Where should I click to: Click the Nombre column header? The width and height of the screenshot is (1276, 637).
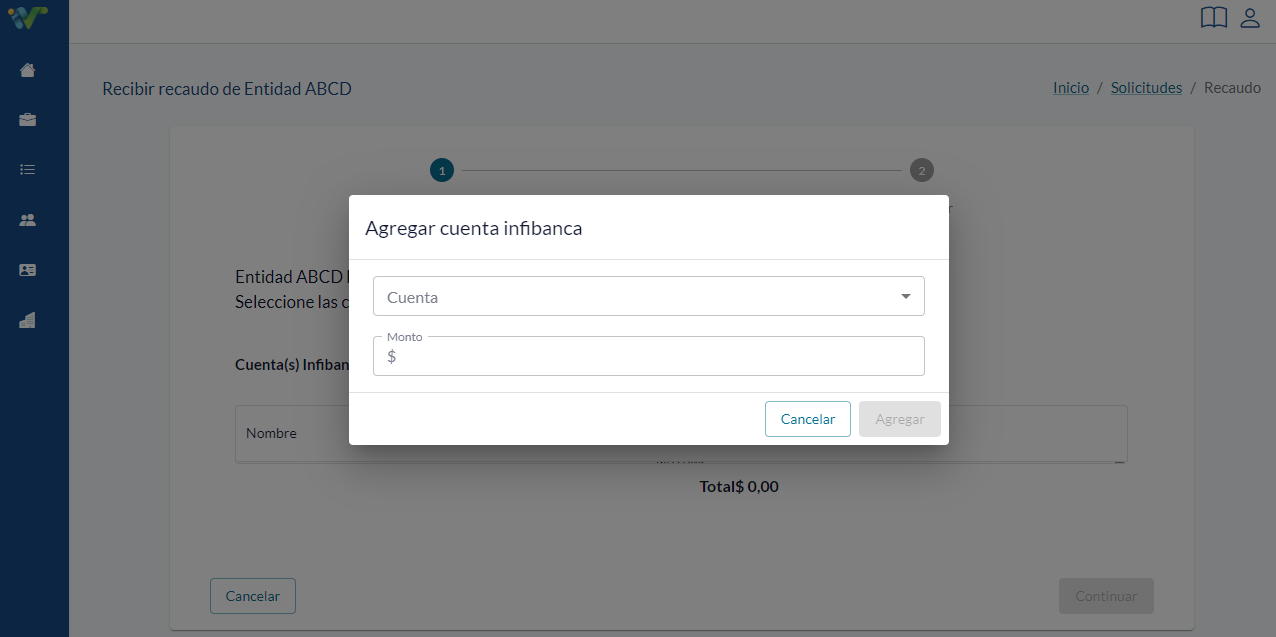[x=271, y=433]
